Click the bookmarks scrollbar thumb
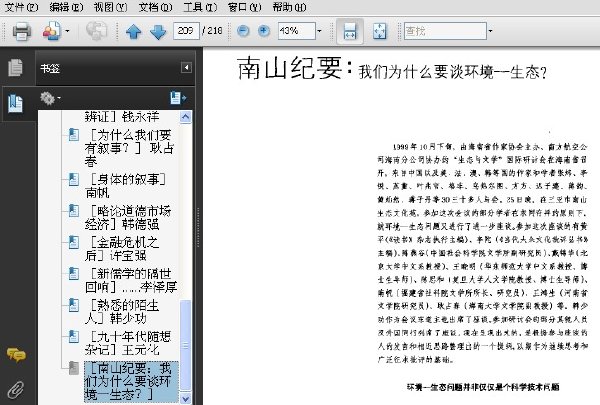The width and height of the screenshot is (600, 405). coord(186,346)
